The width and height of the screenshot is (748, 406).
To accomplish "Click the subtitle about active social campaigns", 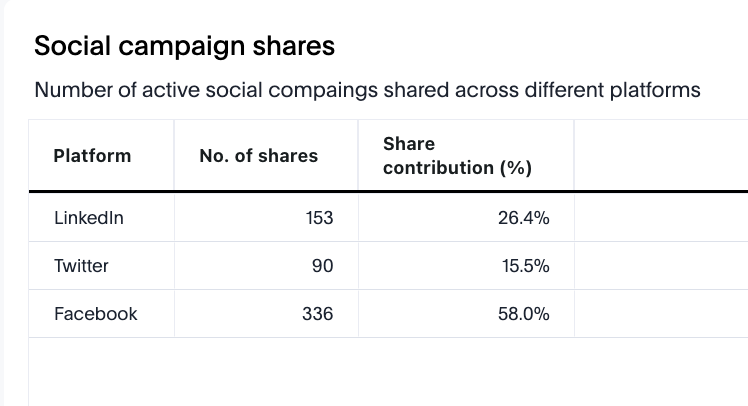I will pos(367,91).
